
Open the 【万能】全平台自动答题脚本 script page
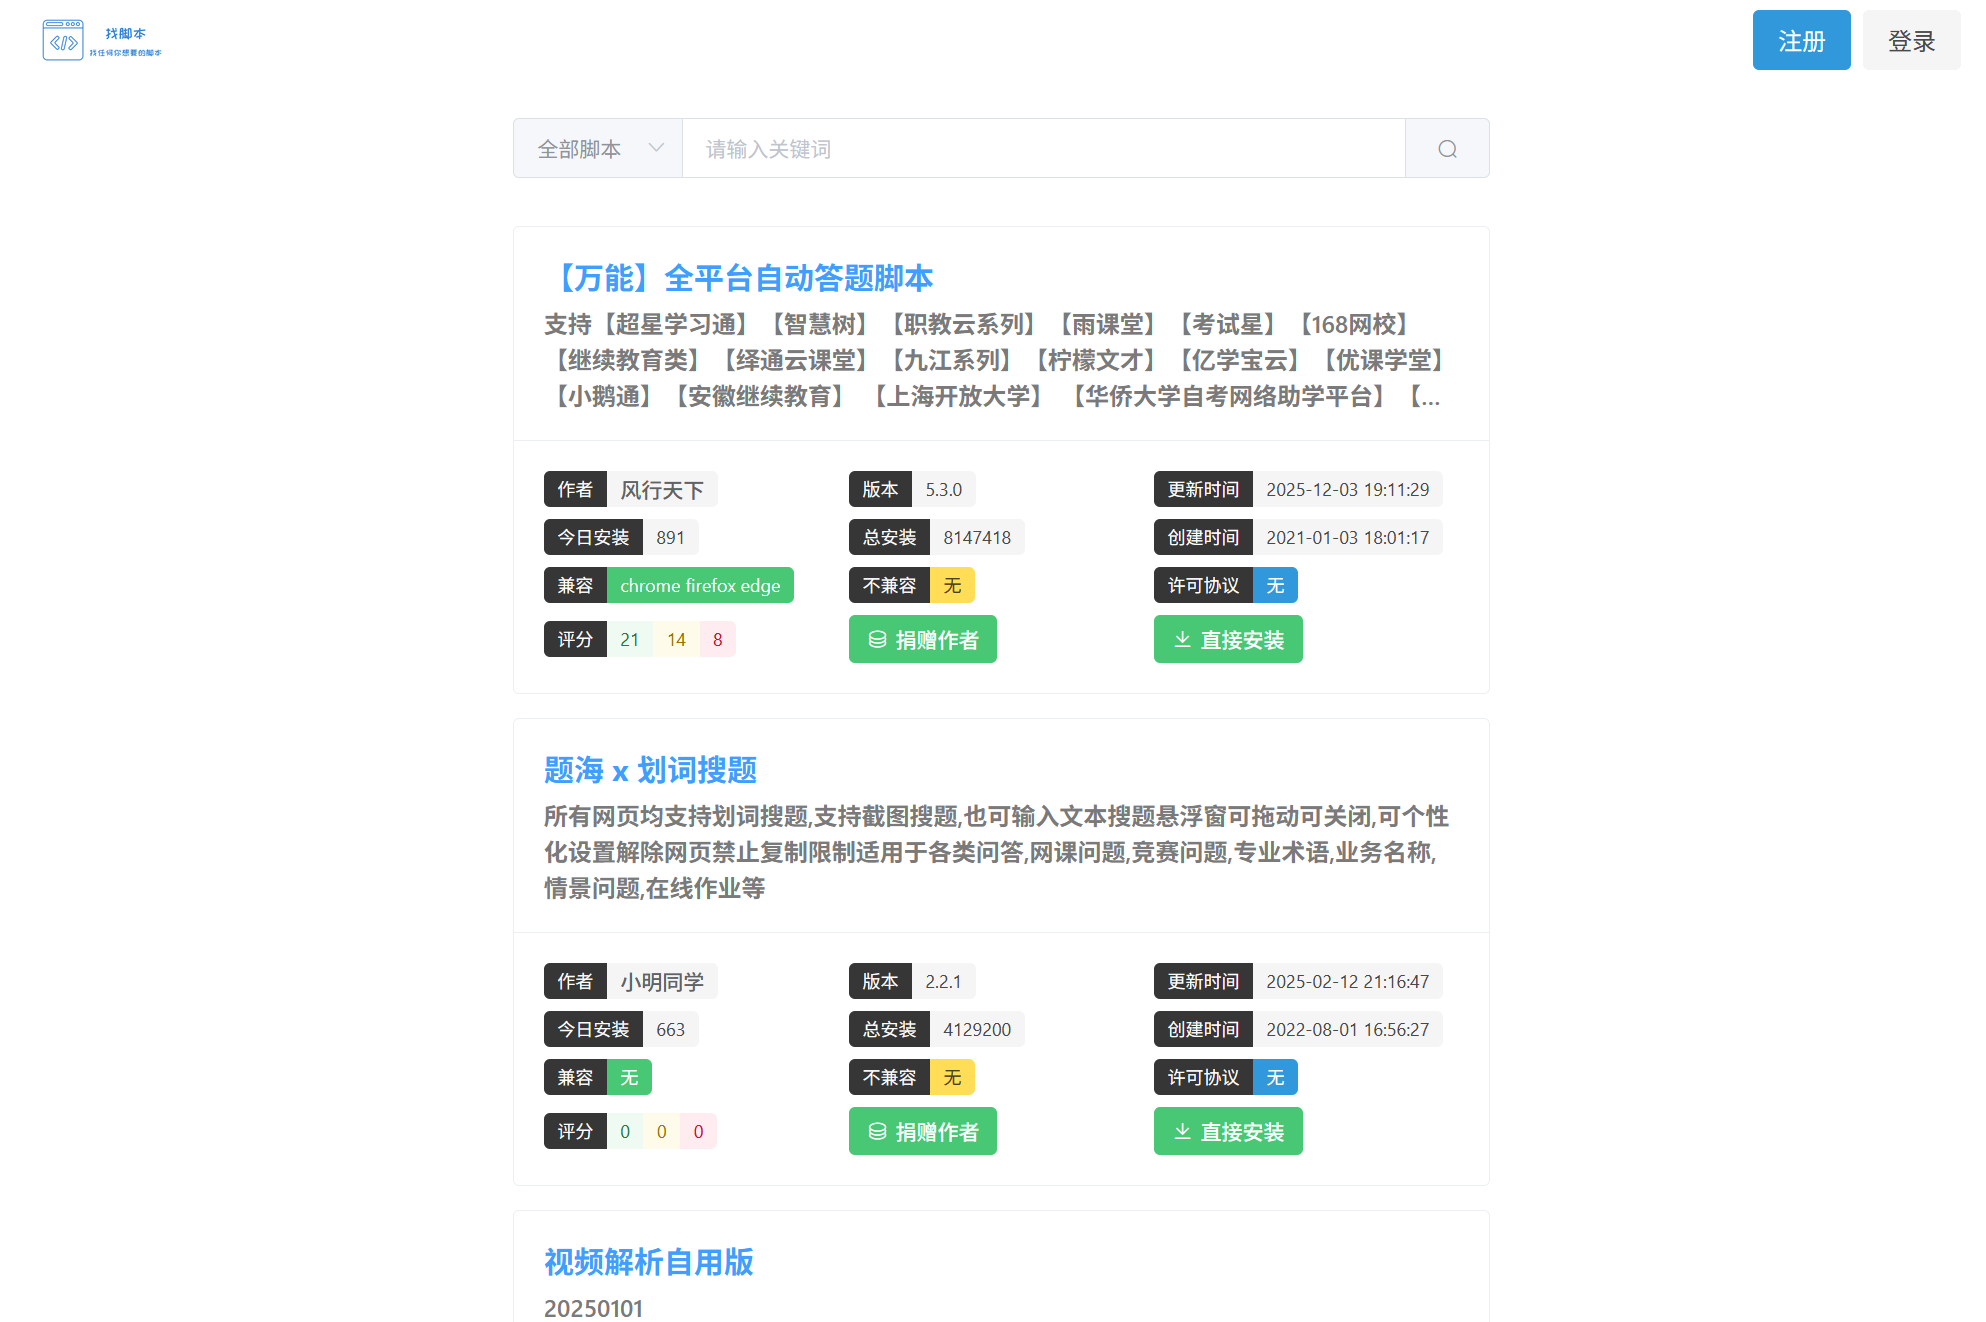[x=746, y=278]
